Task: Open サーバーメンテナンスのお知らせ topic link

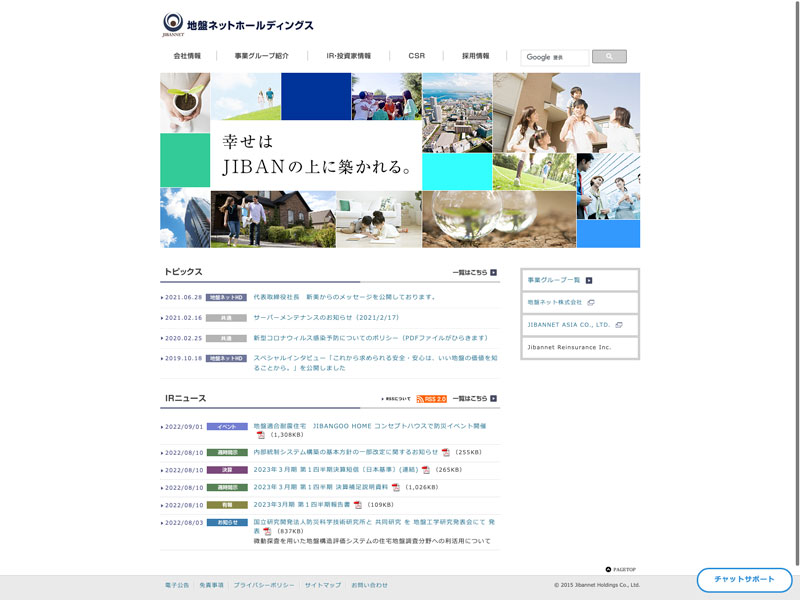Action: point(326,318)
